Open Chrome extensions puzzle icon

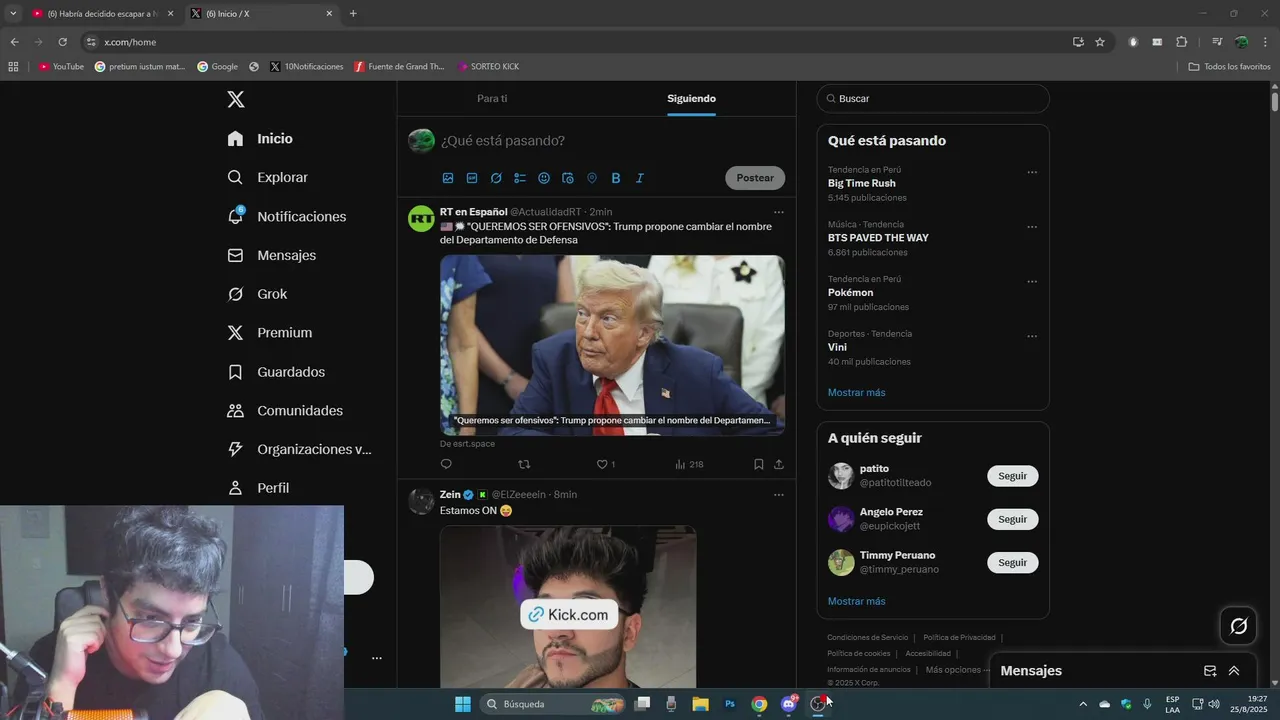(1181, 42)
